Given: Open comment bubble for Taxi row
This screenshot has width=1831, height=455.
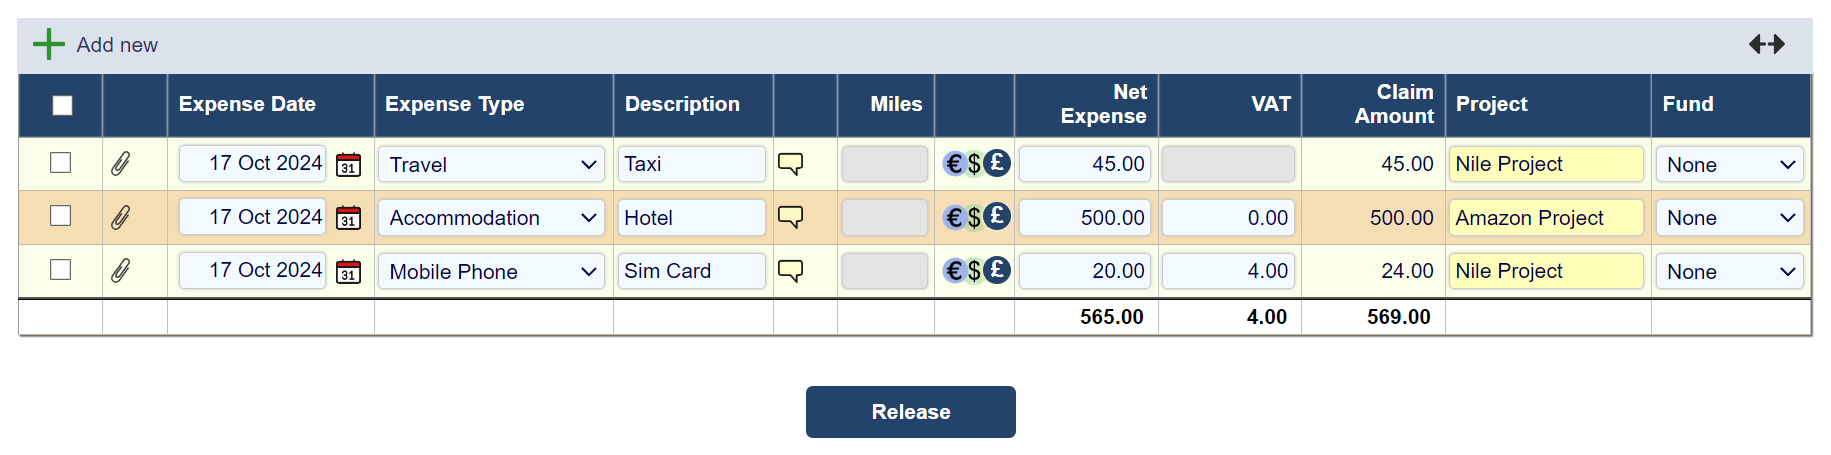Looking at the screenshot, I should coord(790,164).
